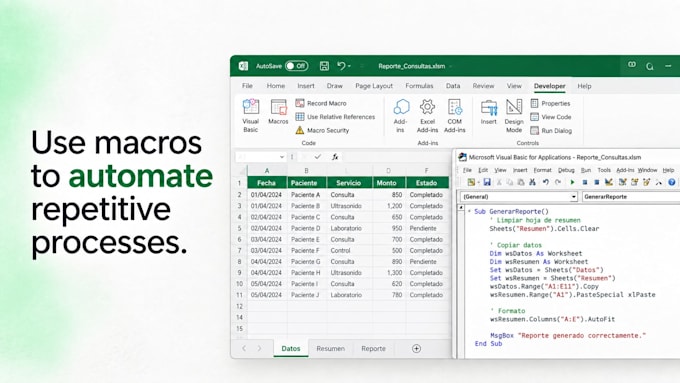680x383 pixels.
Task: Start Record Macro
Action: (x=321, y=103)
